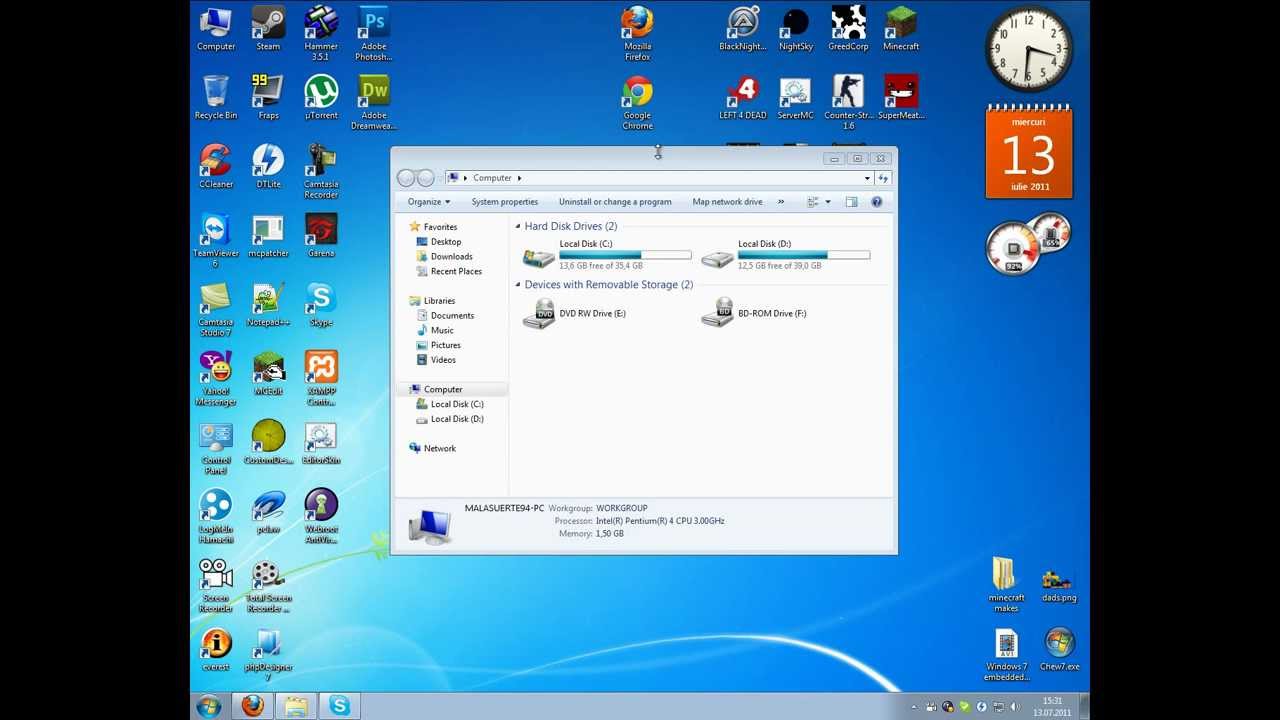Open the address bar history dropdown
The width and height of the screenshot is (1280, 720).
click(867, 178)
